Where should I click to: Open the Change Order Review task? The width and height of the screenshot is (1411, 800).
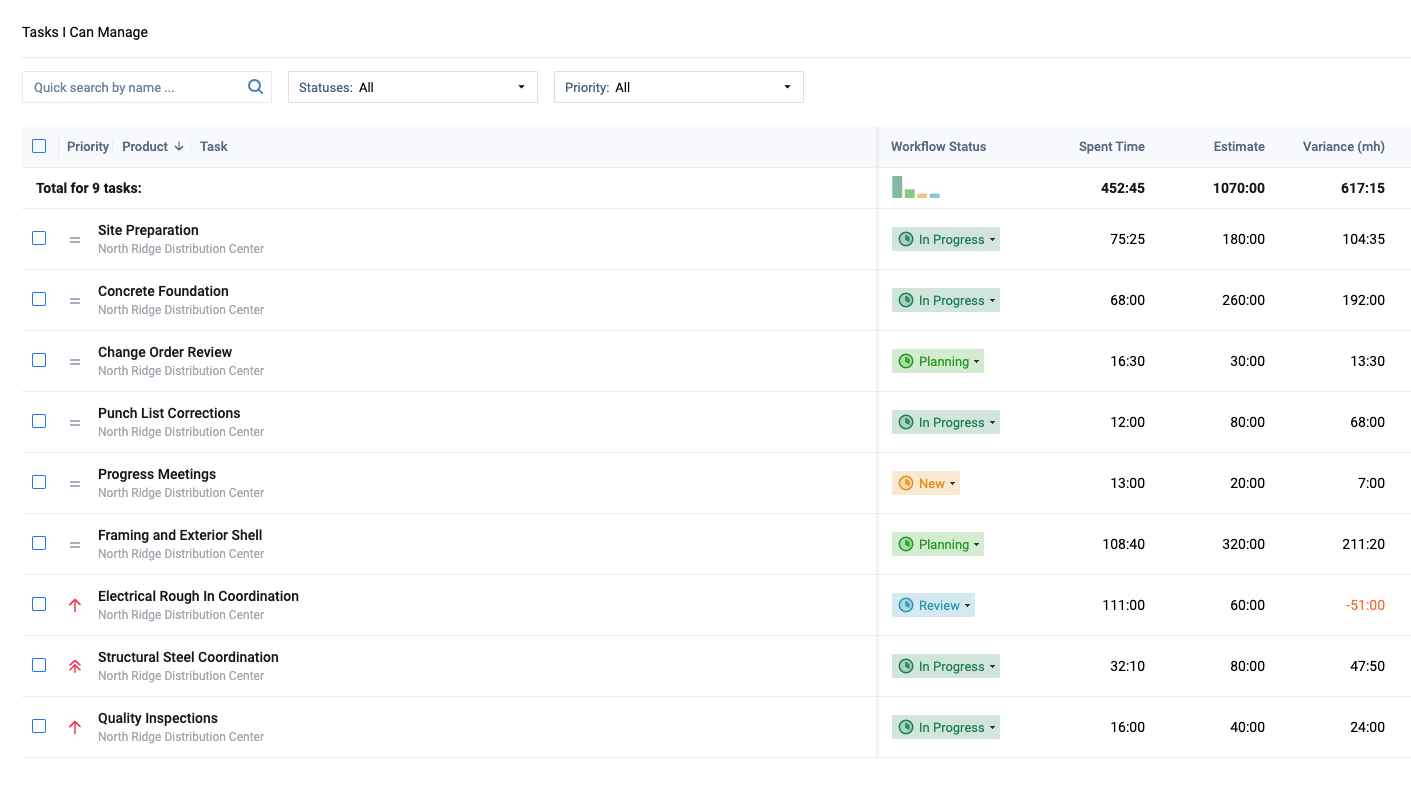[x=165, y=352]
